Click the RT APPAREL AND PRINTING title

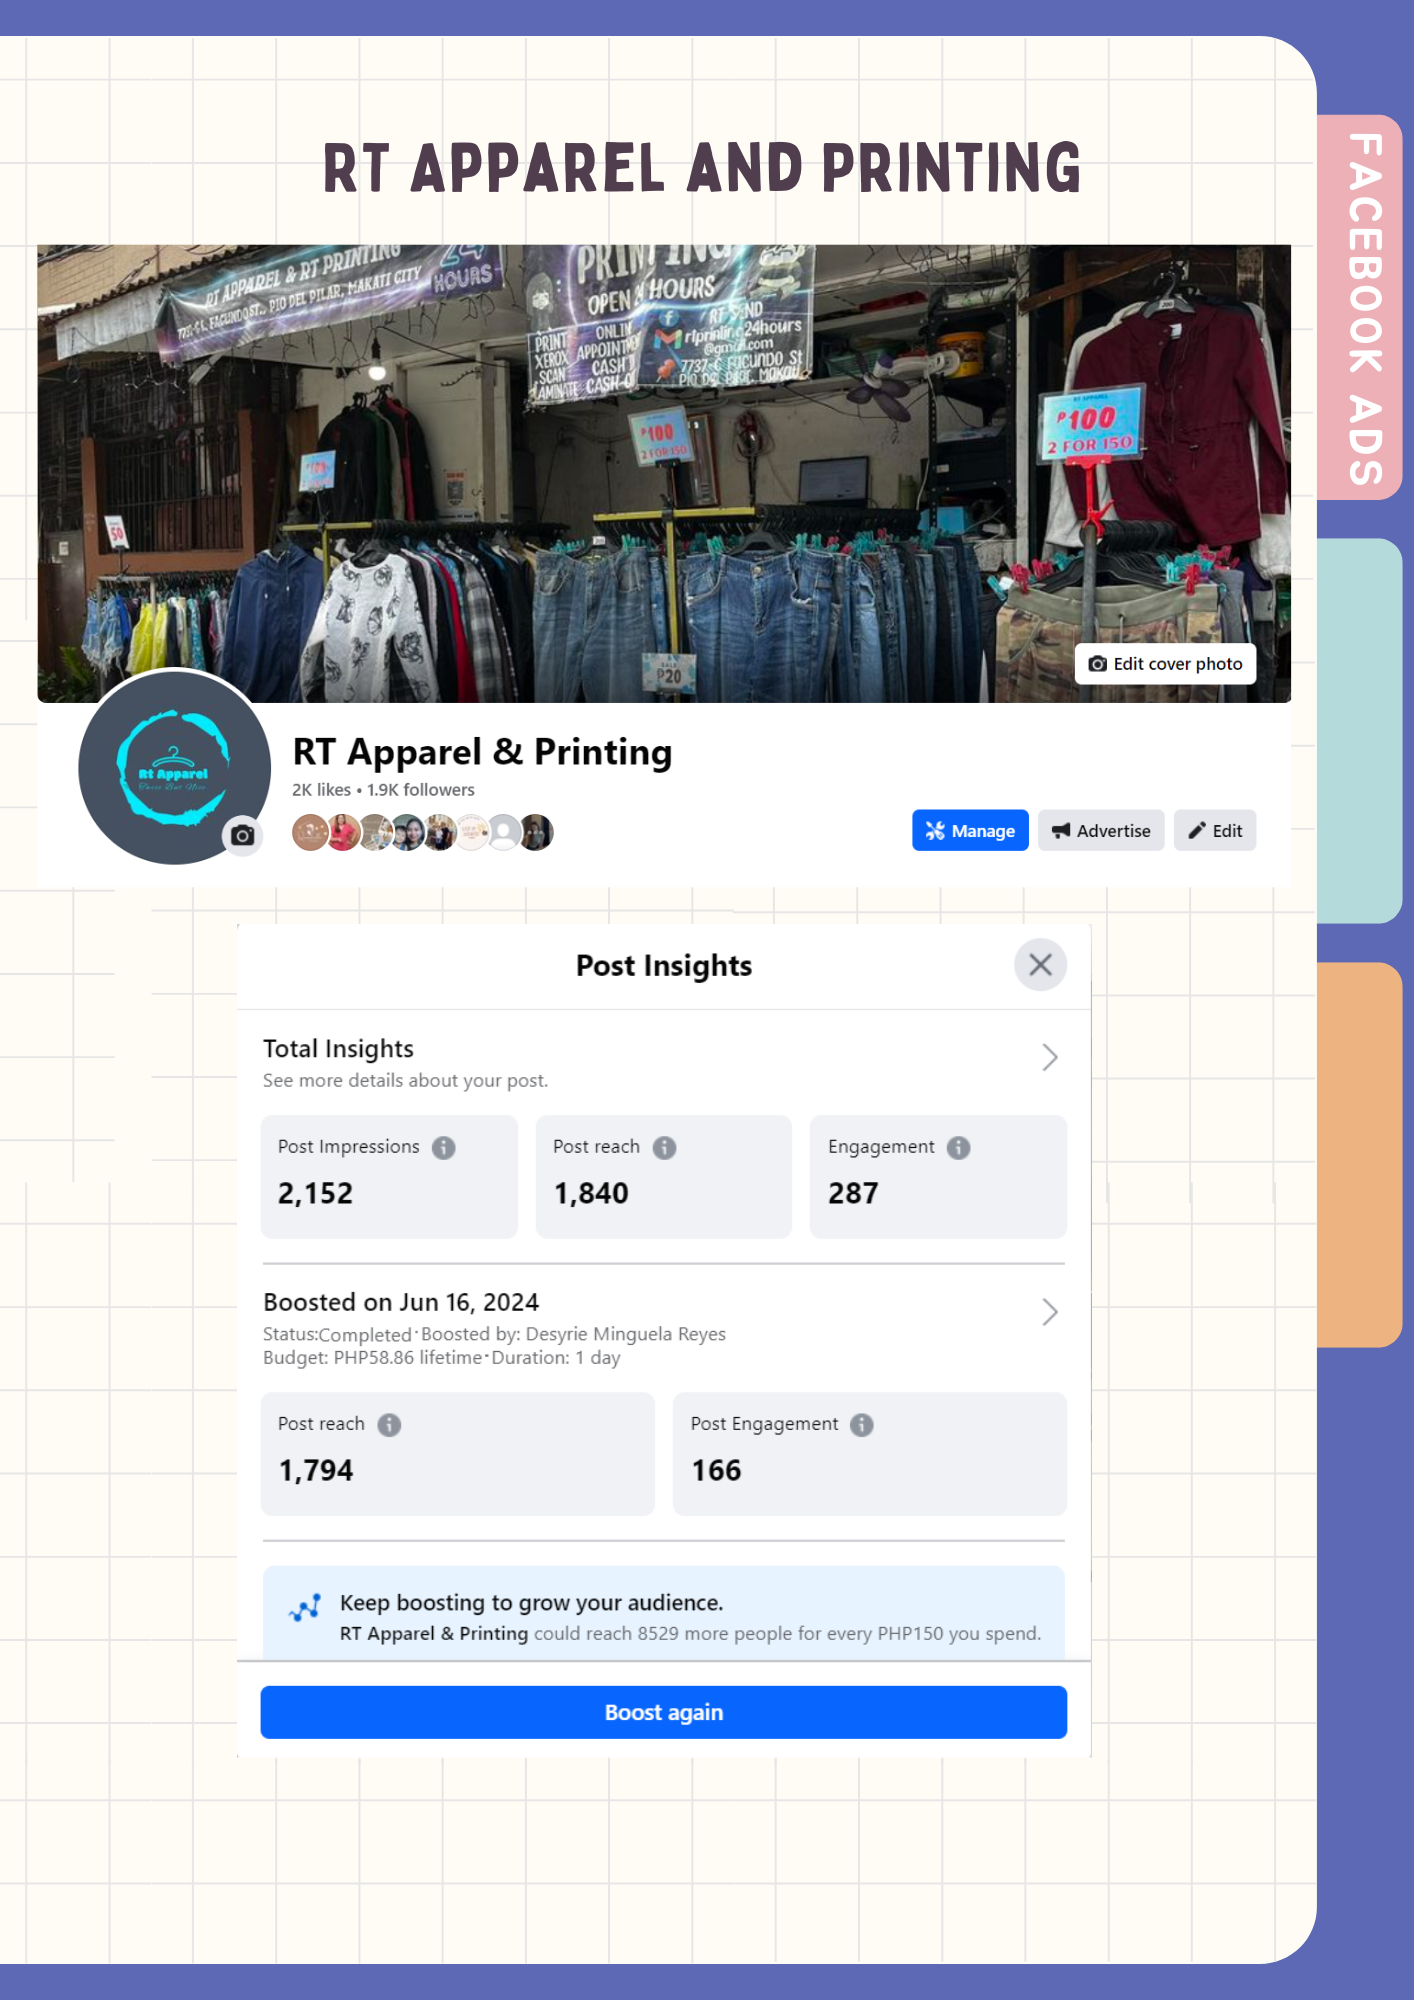702,167
